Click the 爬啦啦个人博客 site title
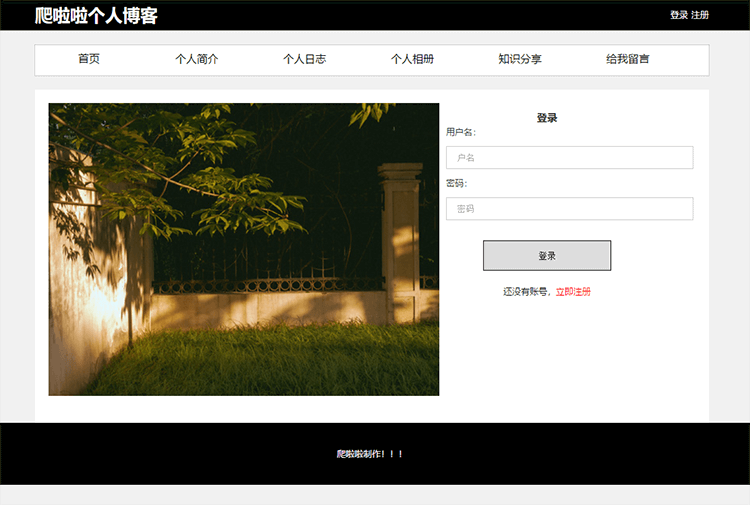Screen dimensions: 750x505 pos(96,16)
